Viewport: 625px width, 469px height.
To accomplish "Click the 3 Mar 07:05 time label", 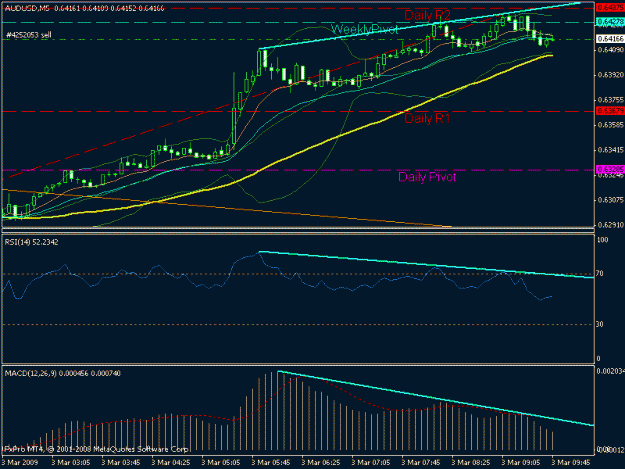I will (371, 463).
